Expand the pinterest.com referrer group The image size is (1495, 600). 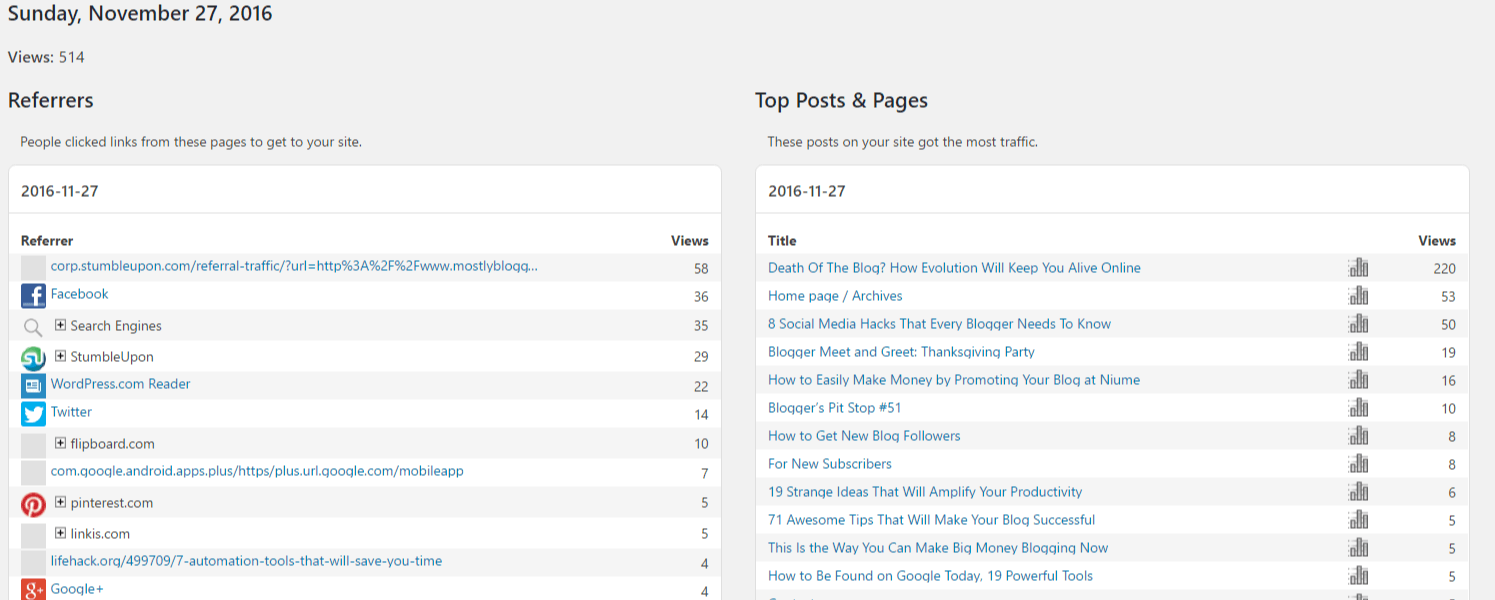pos(59,502)
